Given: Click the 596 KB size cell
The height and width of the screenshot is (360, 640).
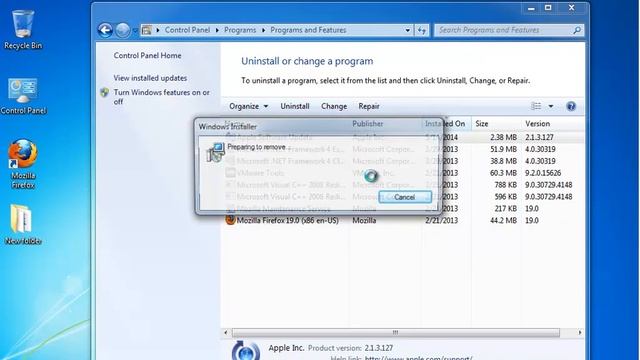Looking at the screenshot, I should [x=505, y=197].
